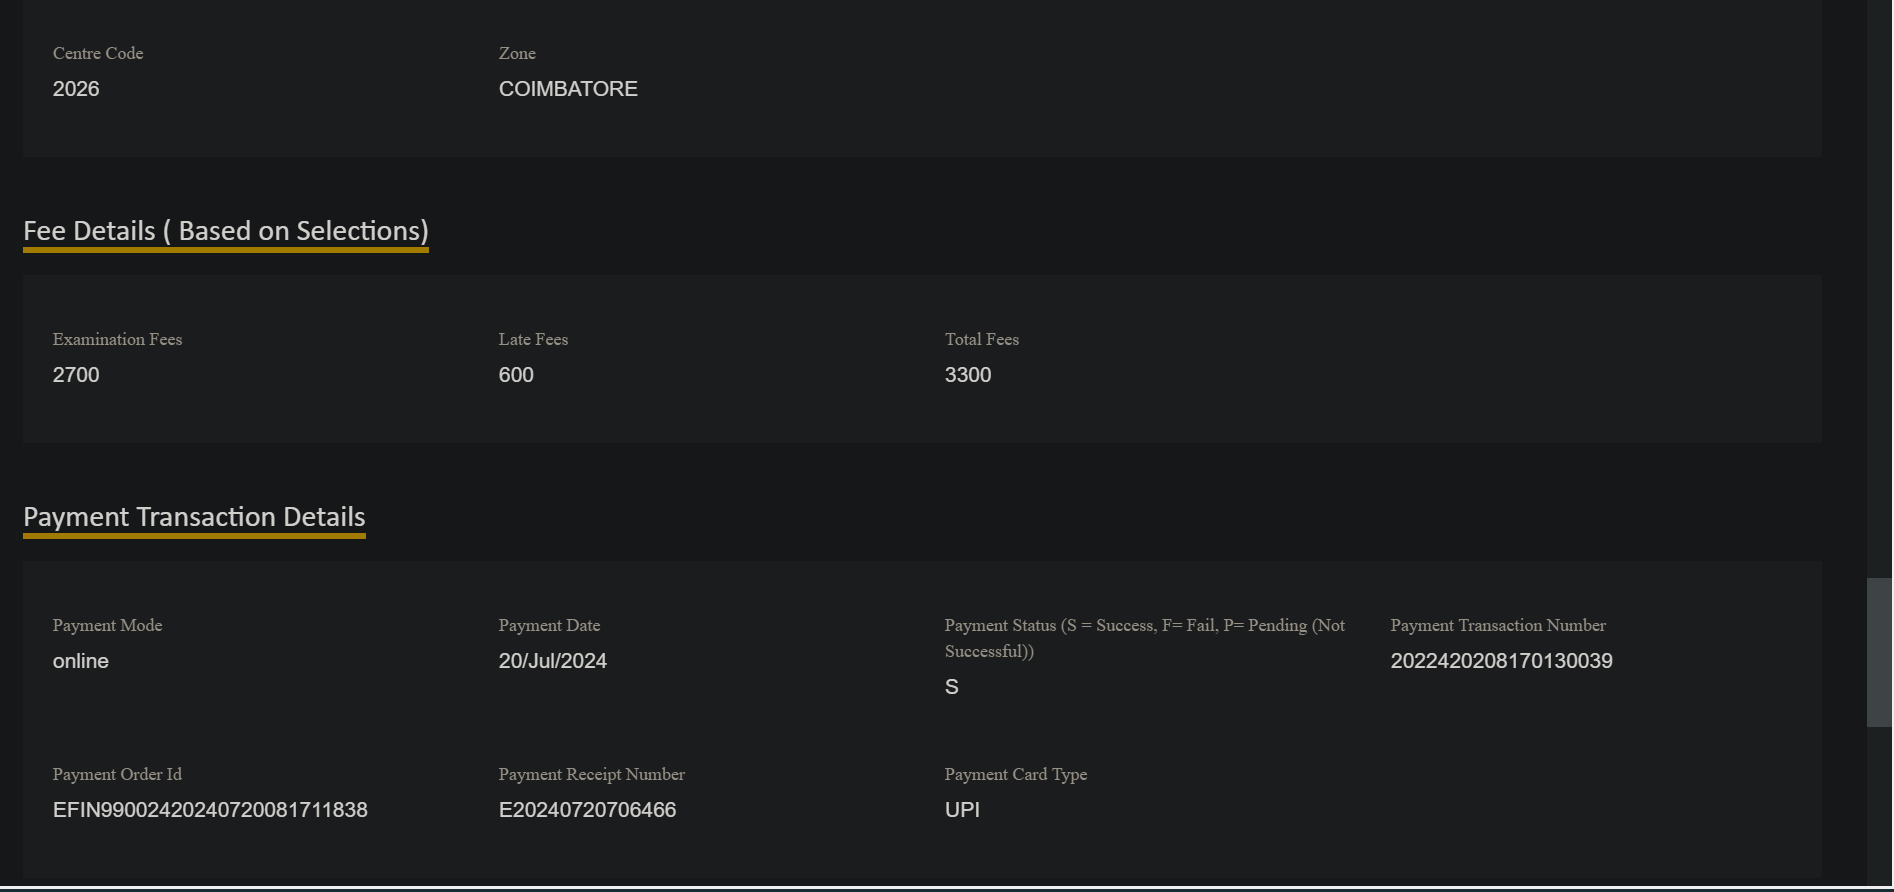Click the Examination Fees amount 2700

[x=76, y=375]
